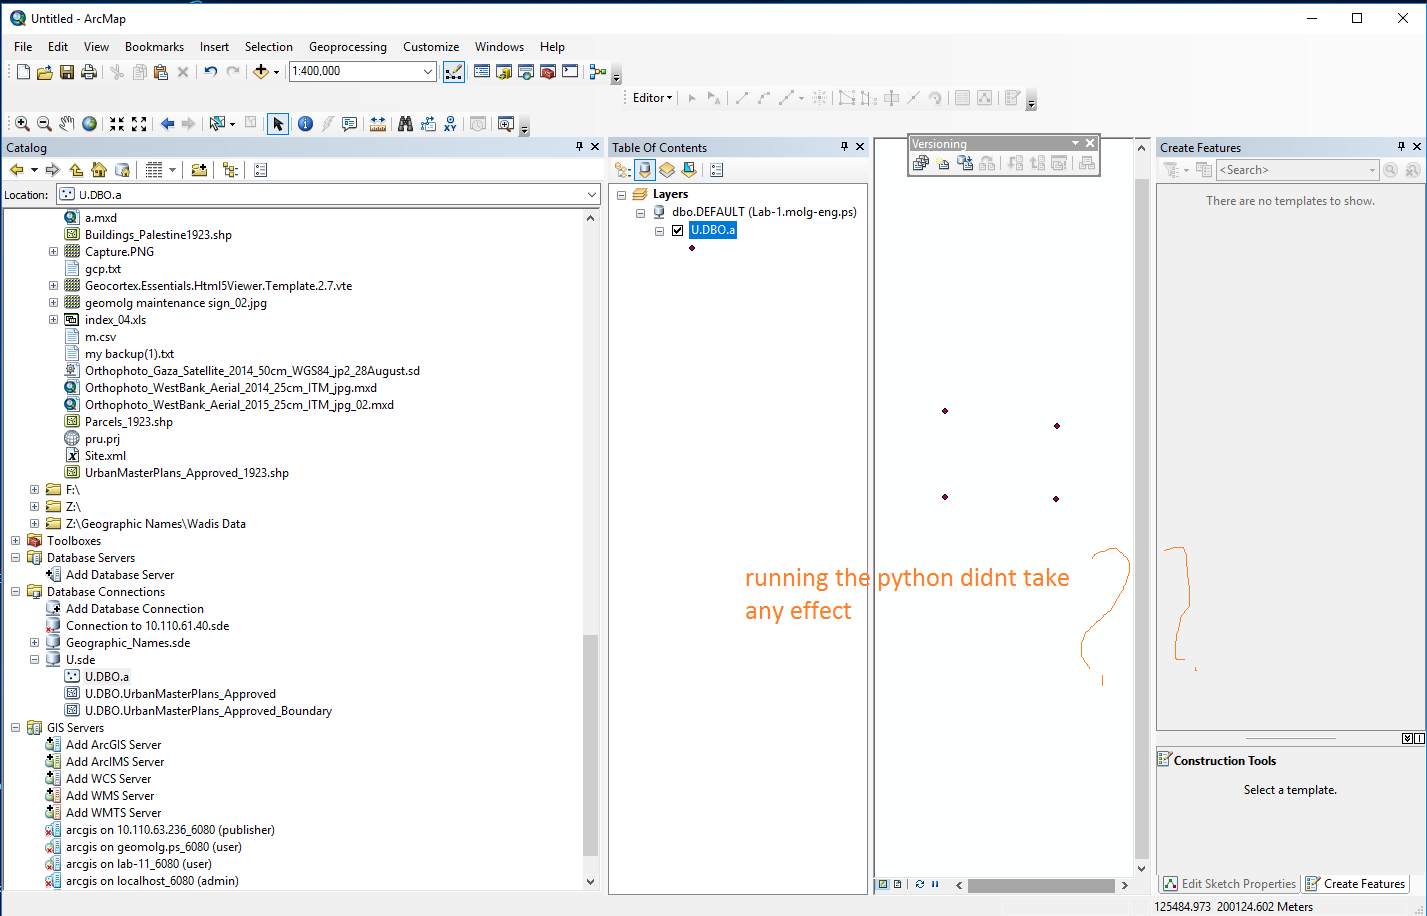Viewport: 1427px width, 916px height.
Task: List table of contents by drawing order
Action: 623,170
